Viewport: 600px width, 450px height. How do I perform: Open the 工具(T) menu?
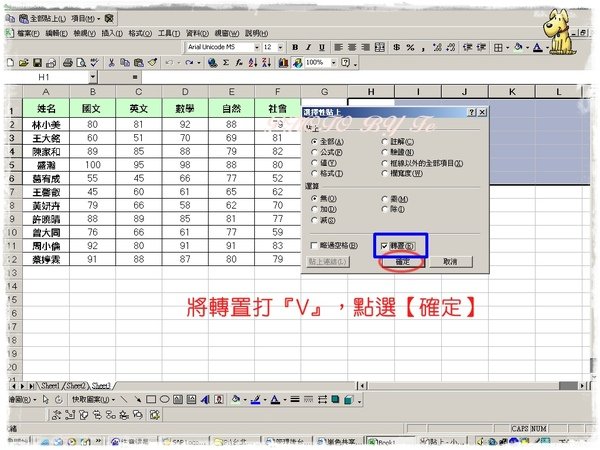[169, 33]
